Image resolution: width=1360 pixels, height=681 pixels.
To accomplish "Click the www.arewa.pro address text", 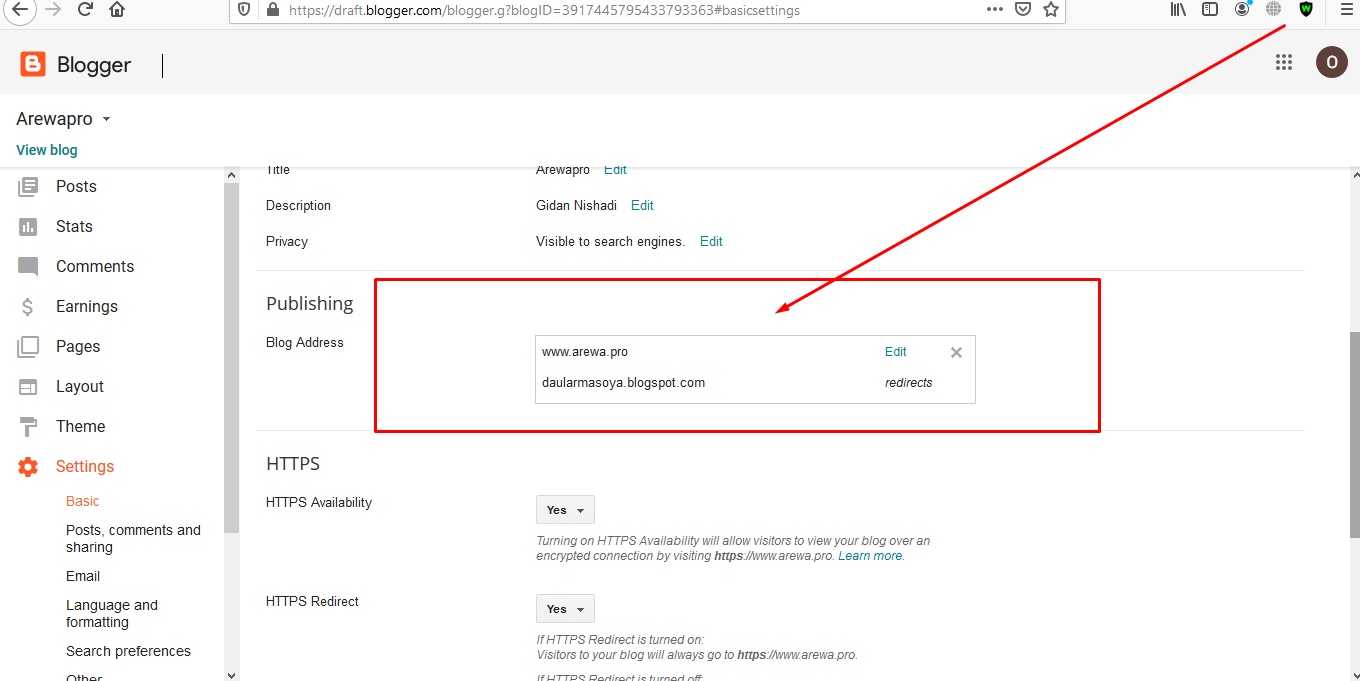I will [x=585, y=352].
